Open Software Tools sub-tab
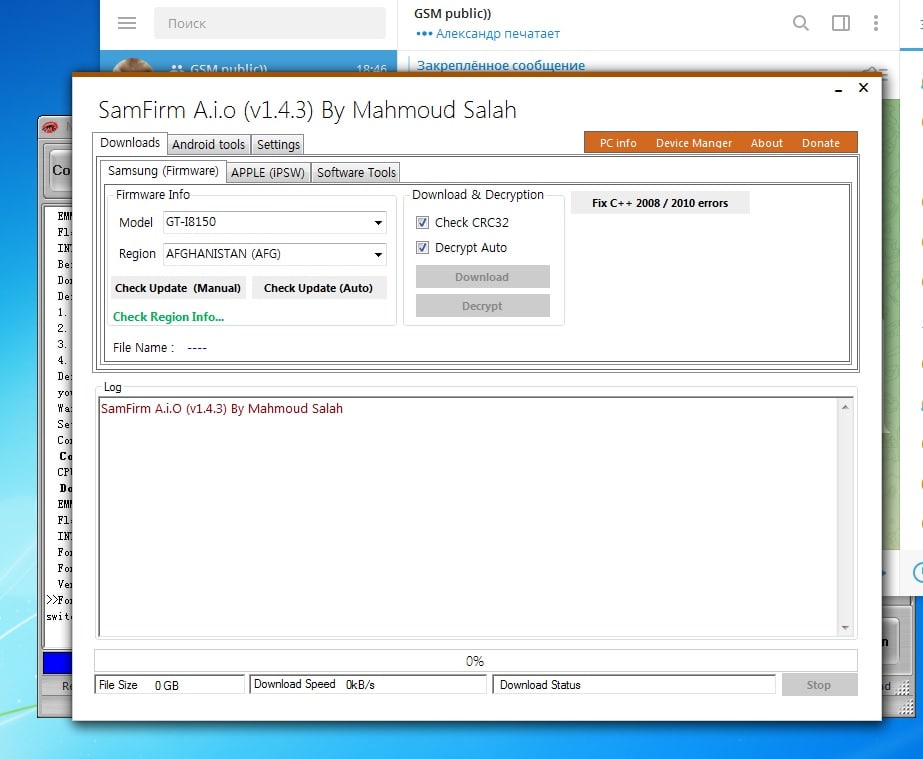This screenshot has width=923, height=759. [x=356, y=173]
